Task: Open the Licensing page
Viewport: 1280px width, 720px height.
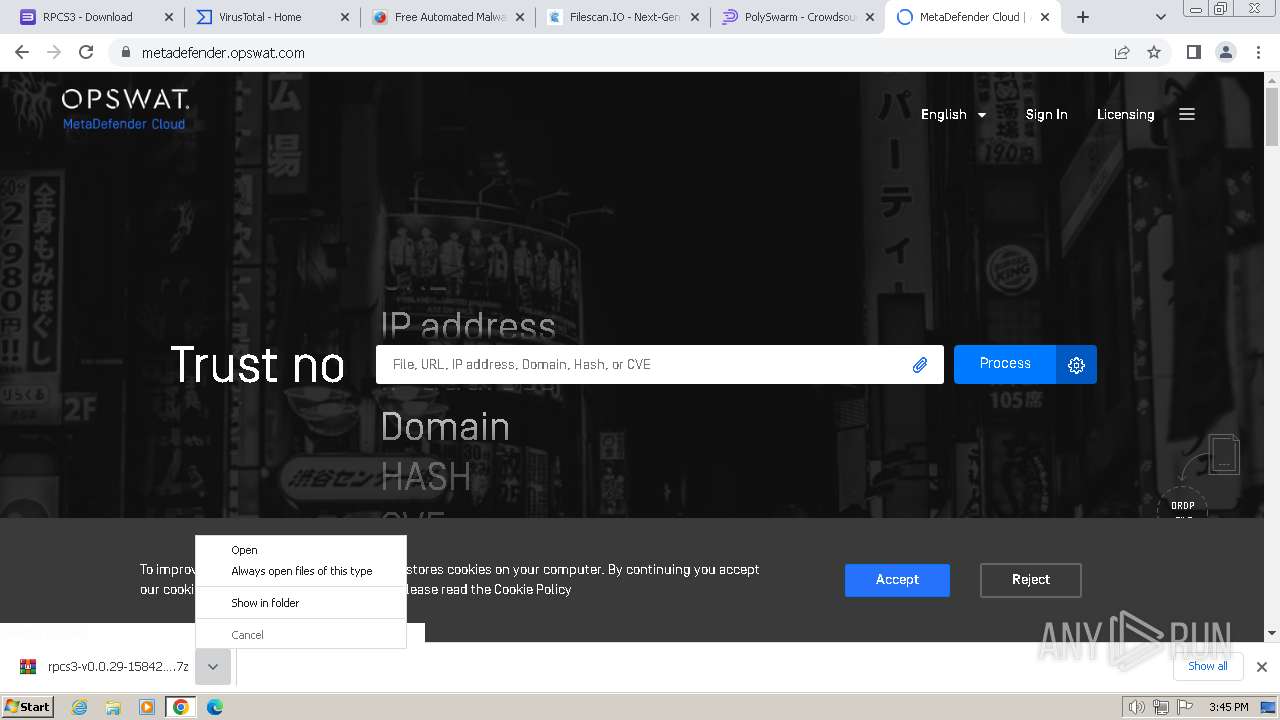Action: click(1125, 114)
